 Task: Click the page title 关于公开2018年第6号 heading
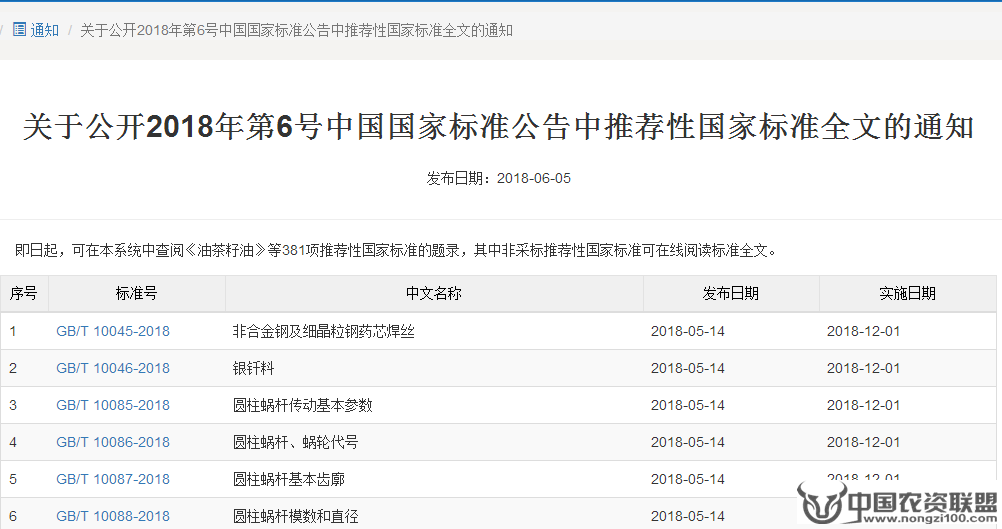(498, 126)
